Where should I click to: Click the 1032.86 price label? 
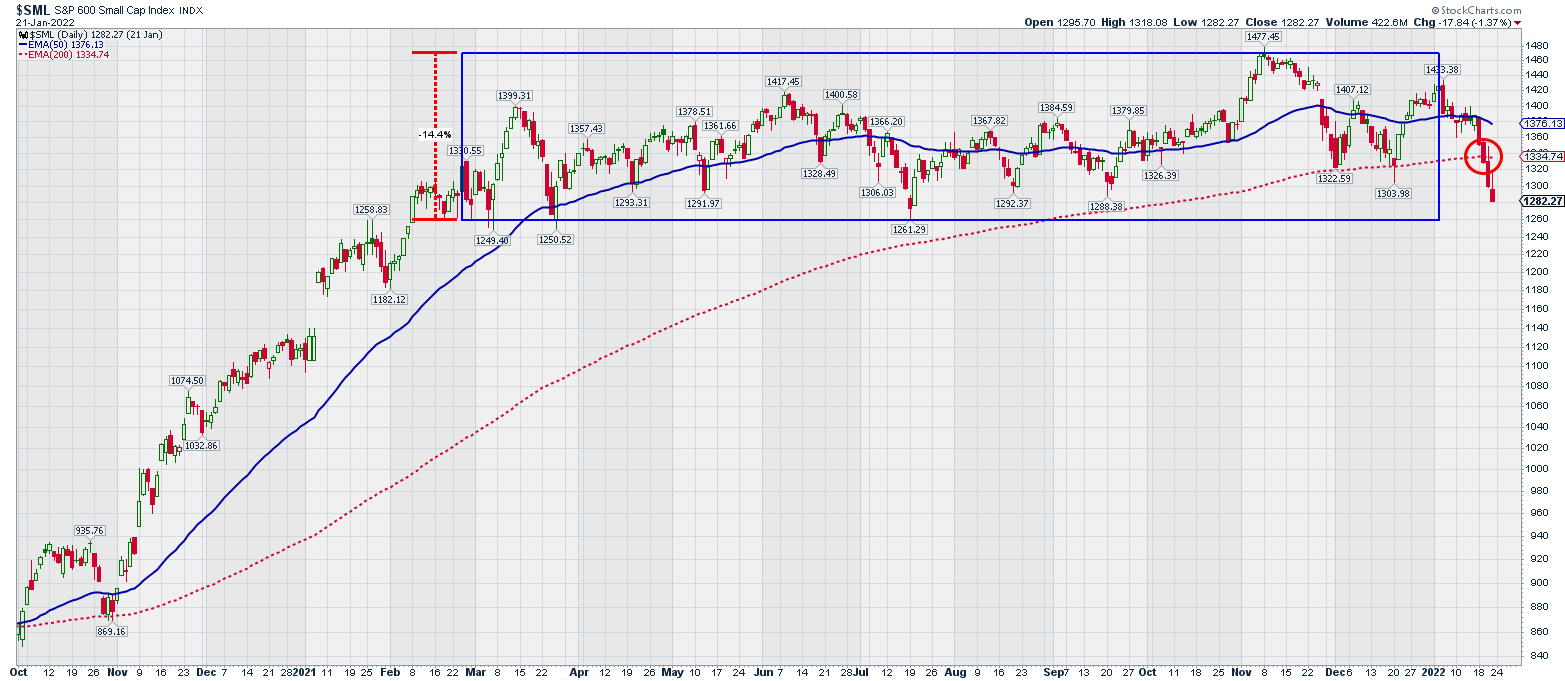pos(200,444)
